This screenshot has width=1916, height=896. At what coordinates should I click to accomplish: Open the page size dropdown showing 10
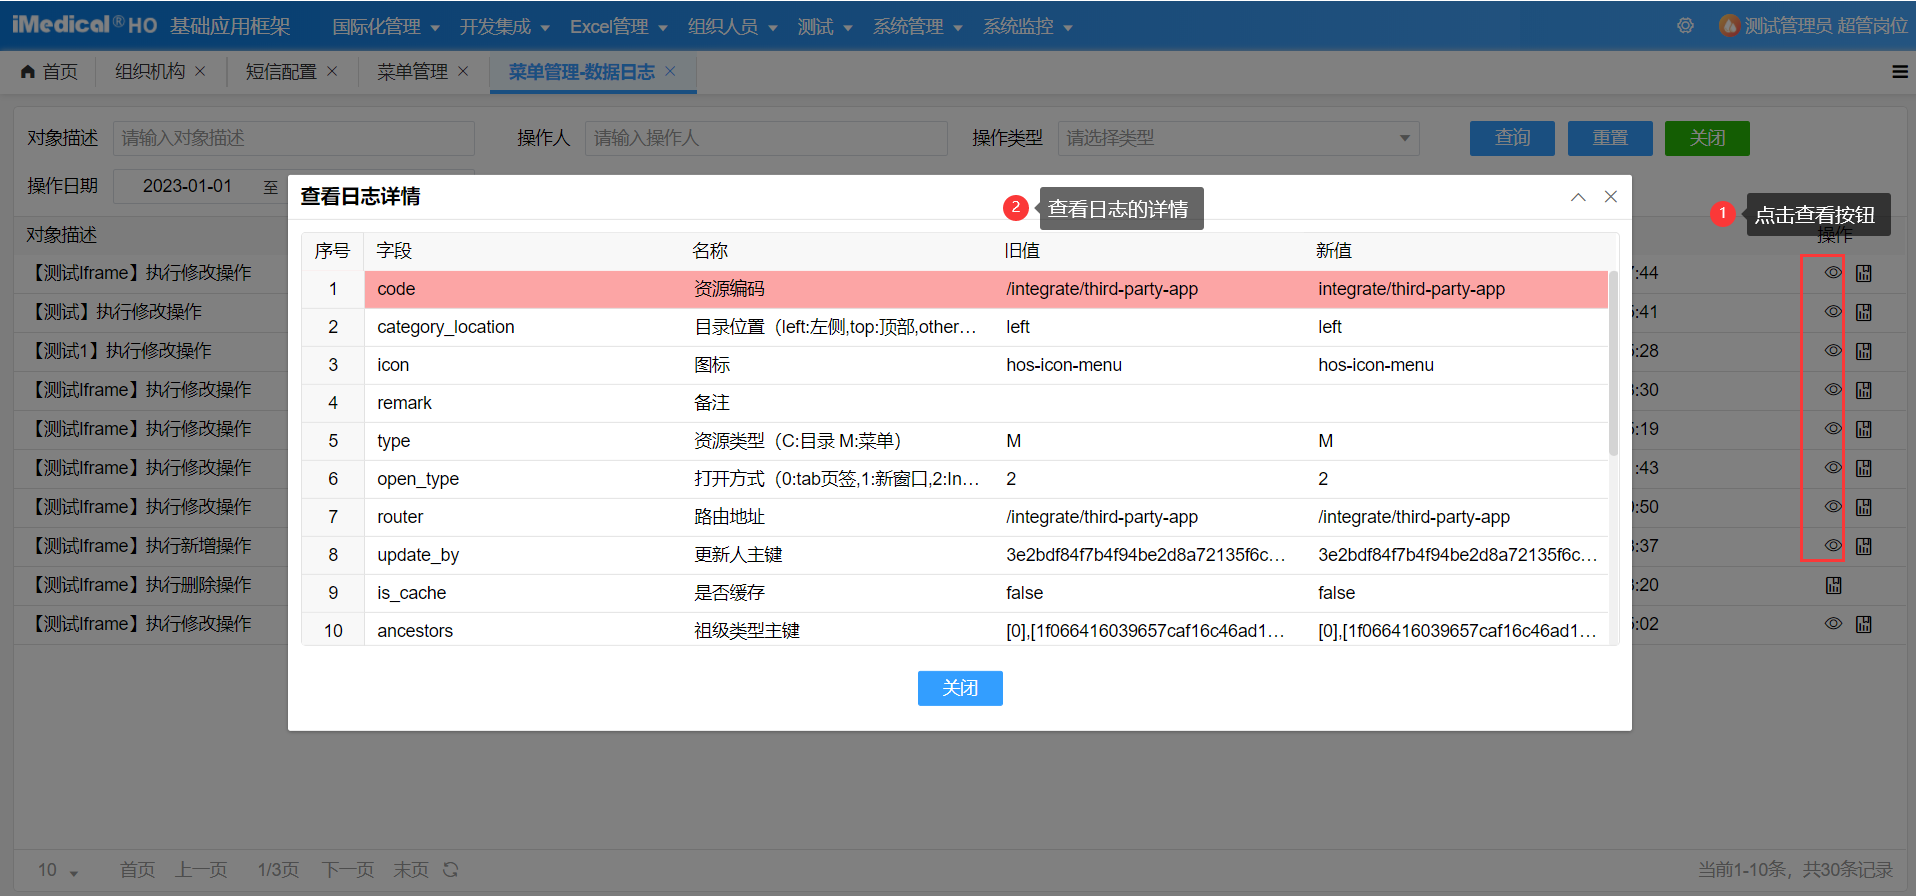pos(58,870)
